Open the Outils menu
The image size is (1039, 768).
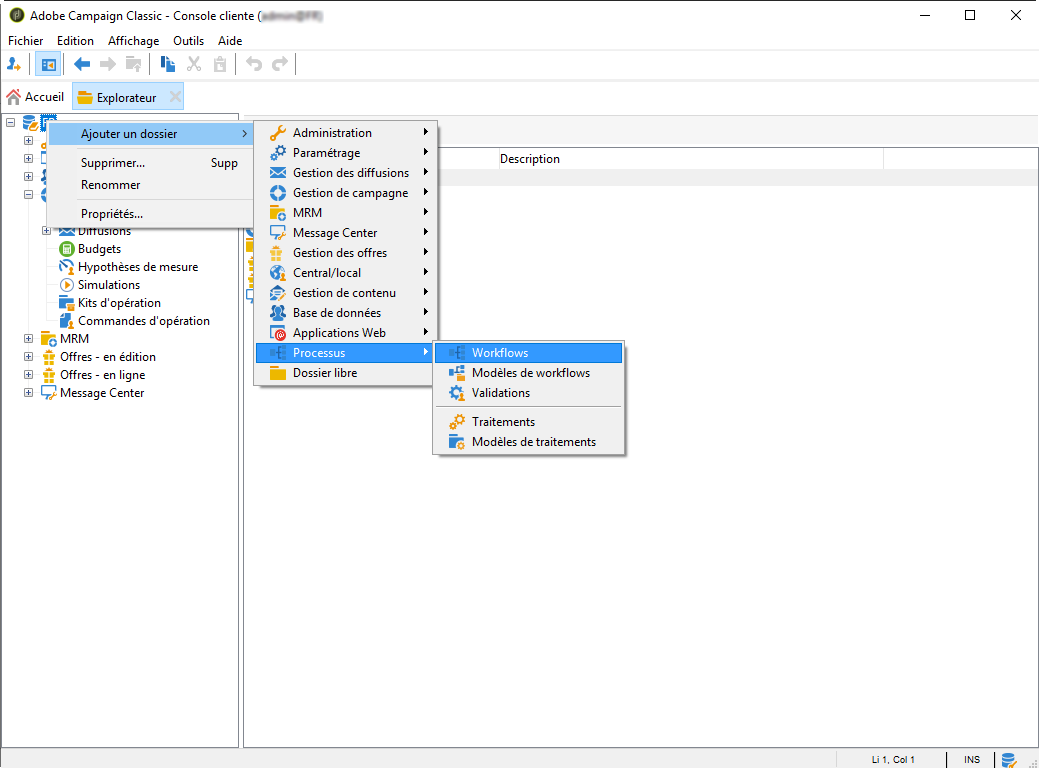click(188, 41)
